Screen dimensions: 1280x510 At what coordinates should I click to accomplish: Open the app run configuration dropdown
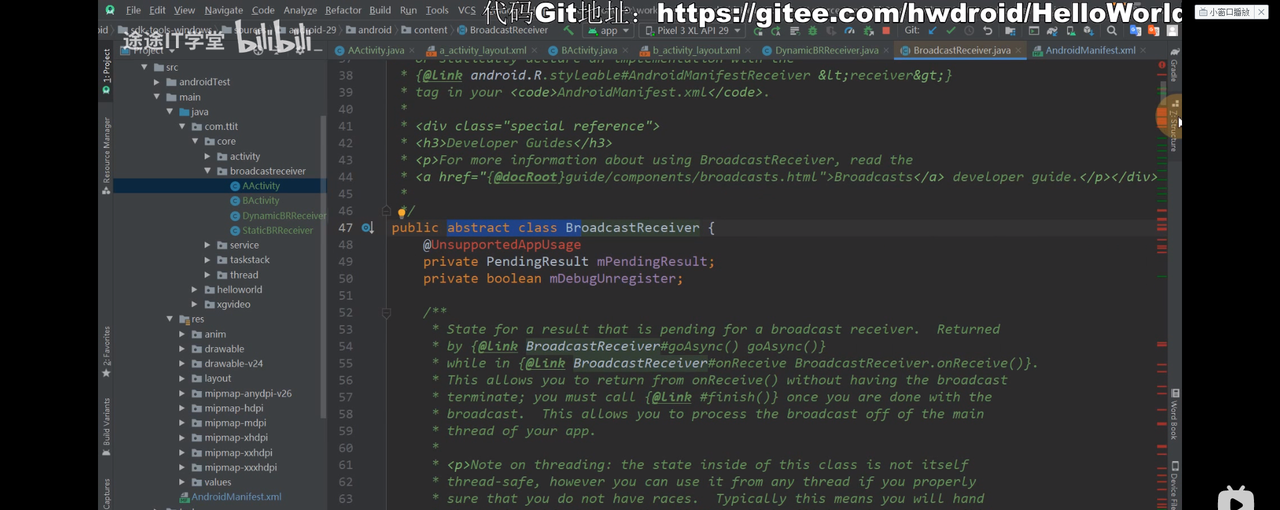point(607,31)
